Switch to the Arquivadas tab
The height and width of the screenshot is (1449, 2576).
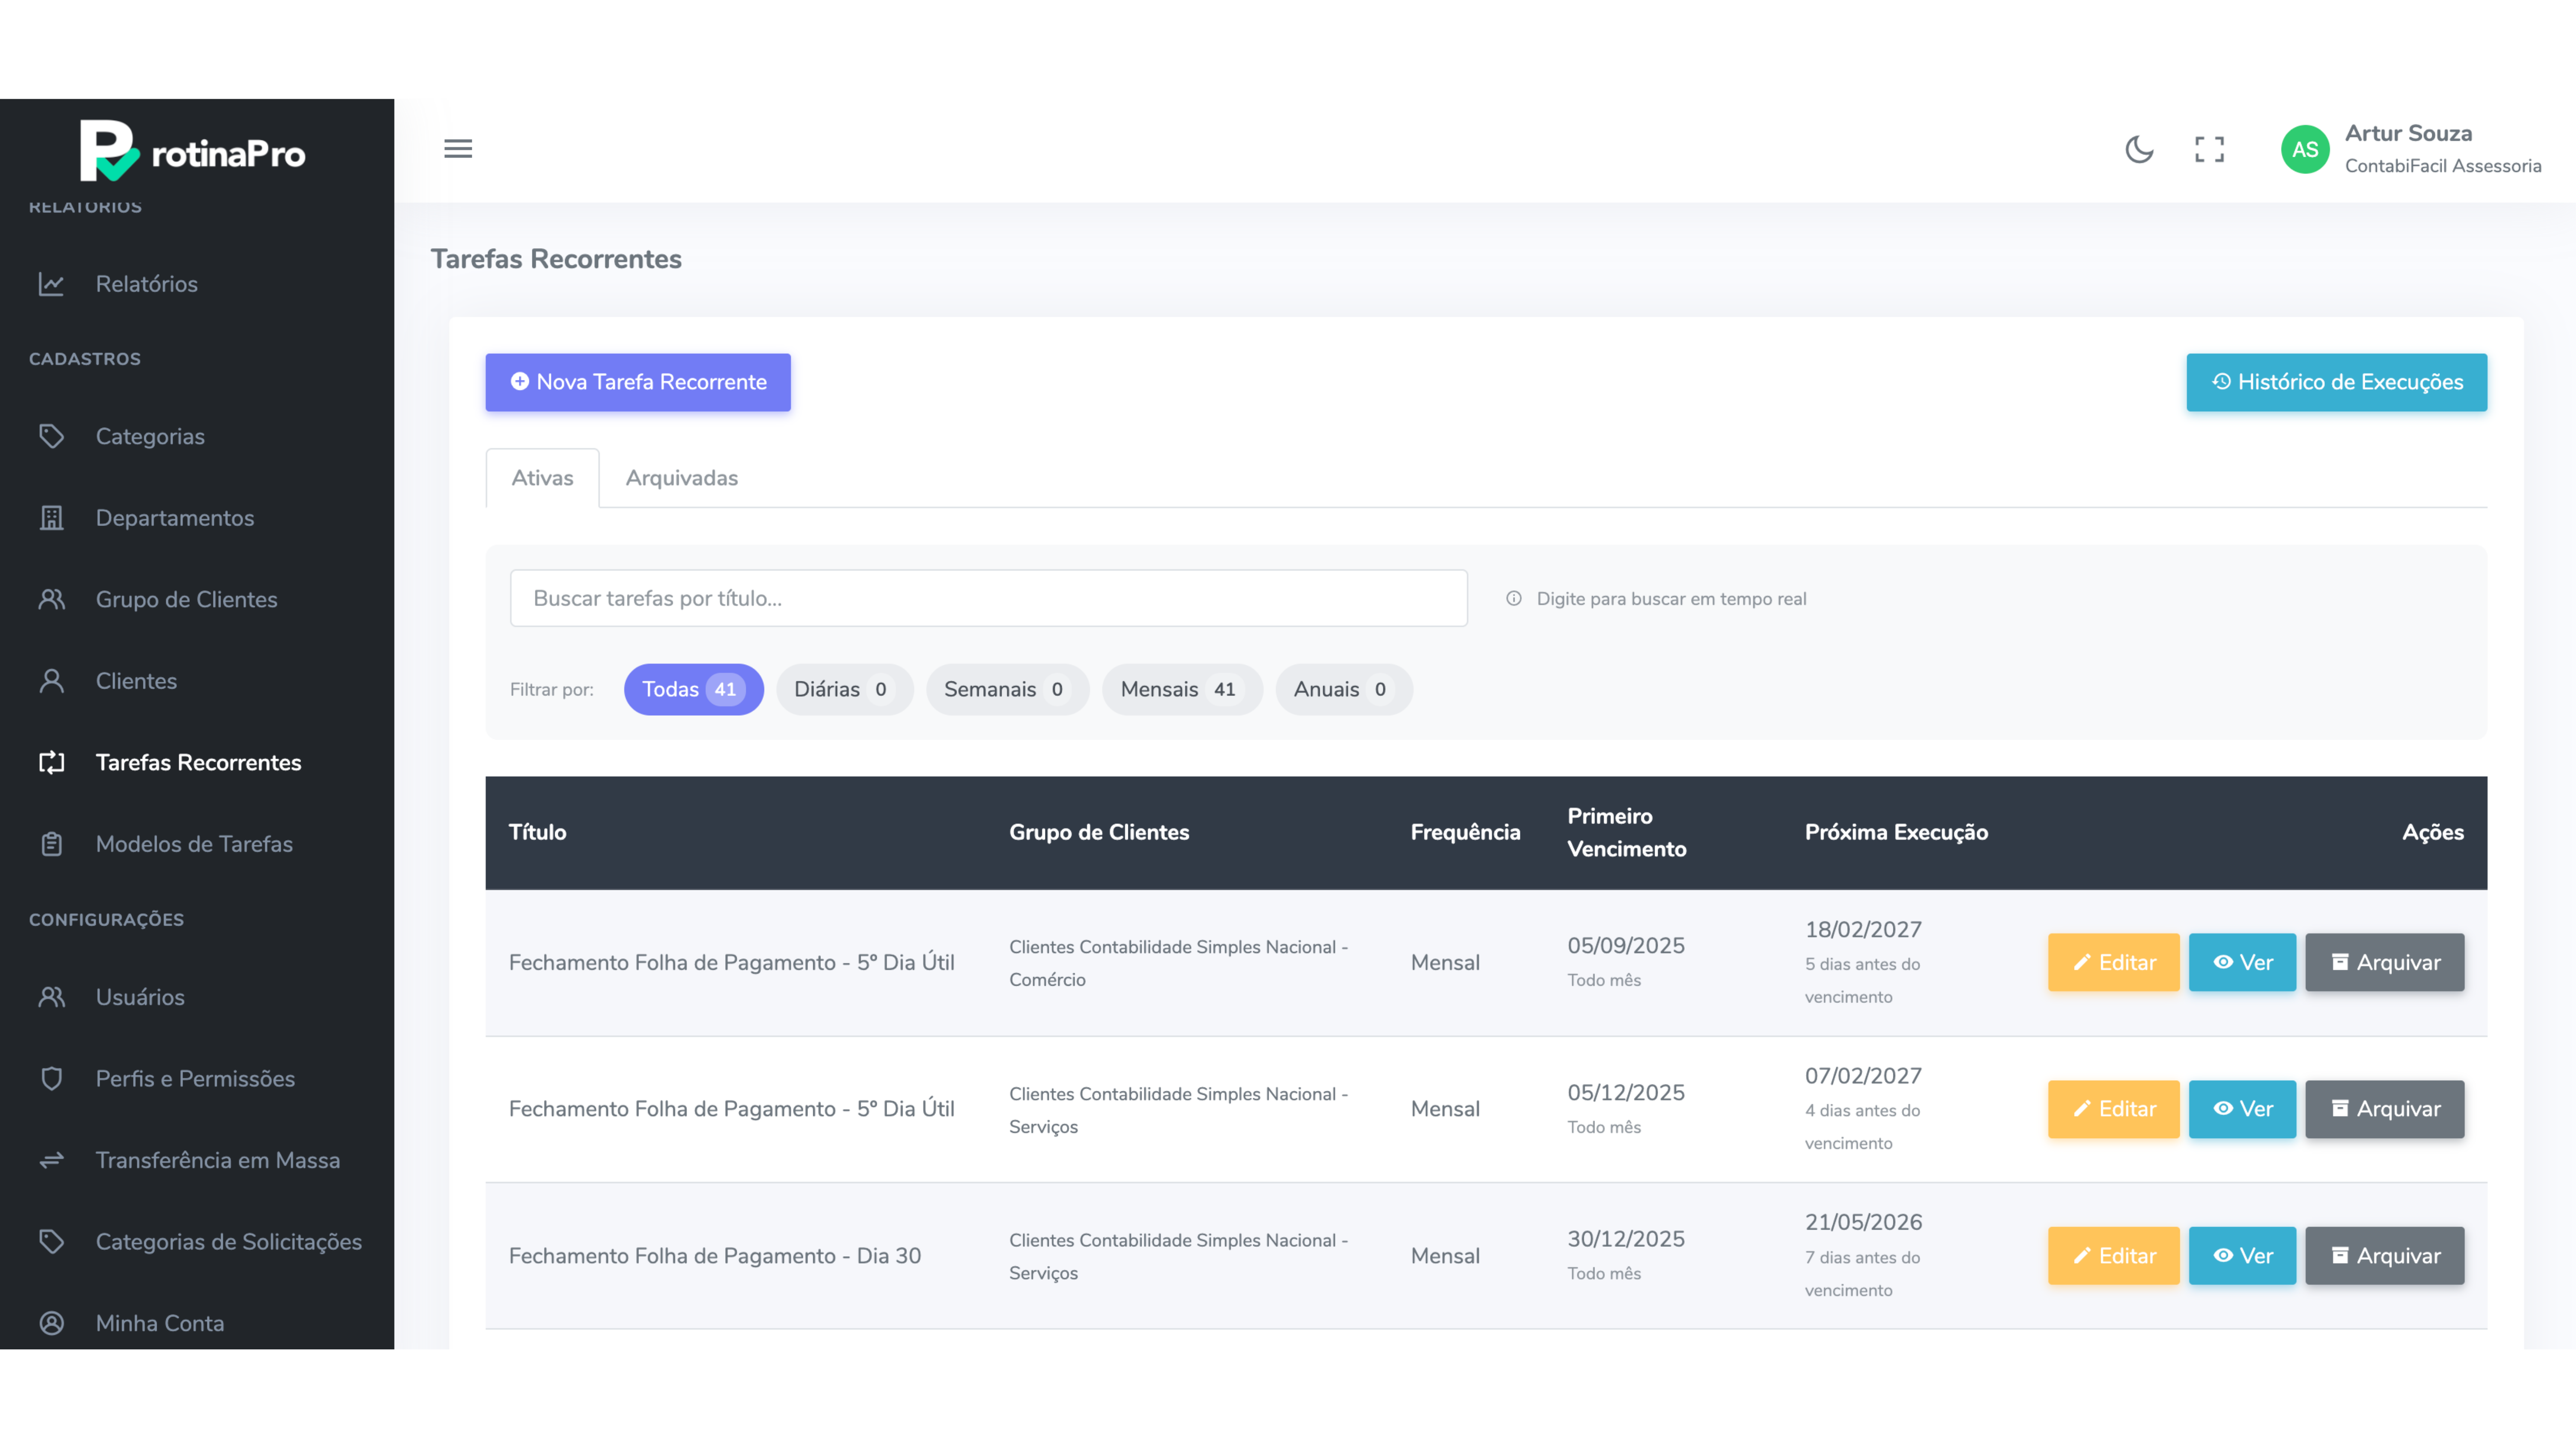[682, 478]
